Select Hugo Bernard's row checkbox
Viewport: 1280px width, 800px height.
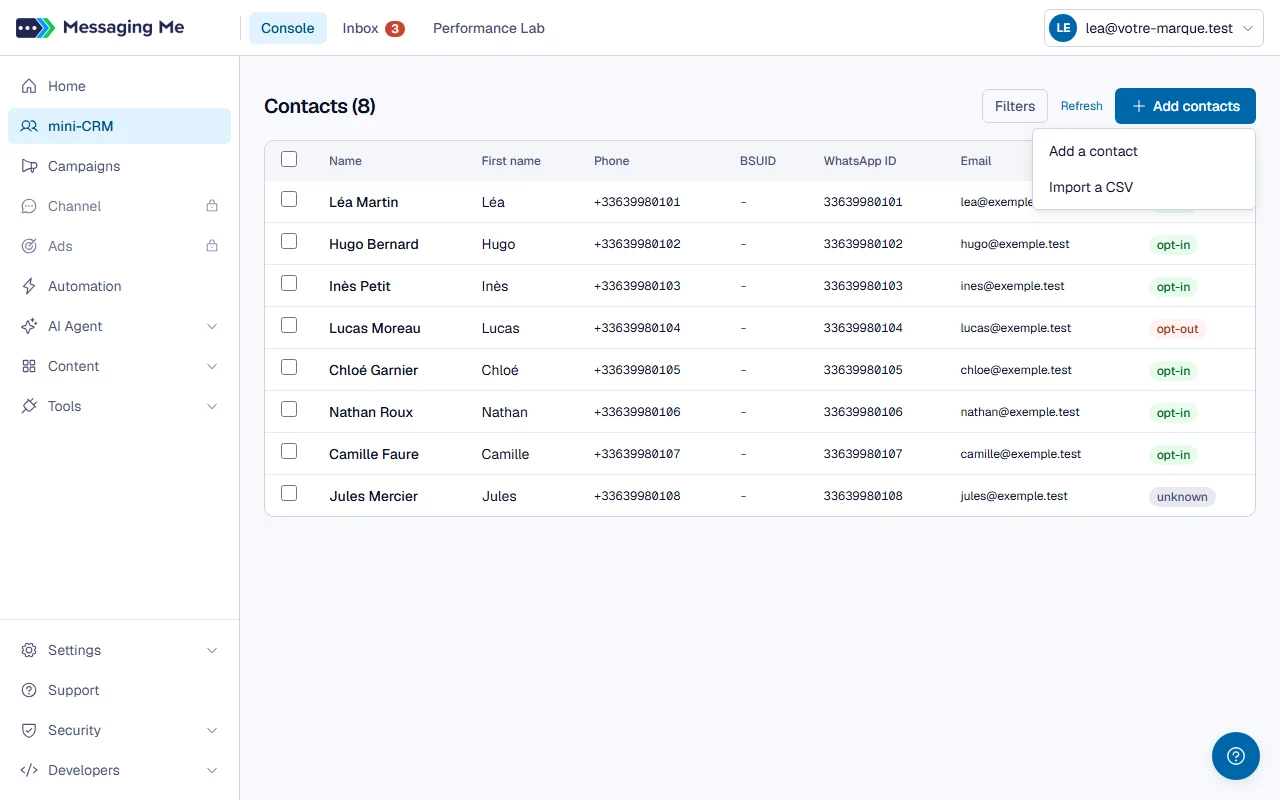[289, 241]
